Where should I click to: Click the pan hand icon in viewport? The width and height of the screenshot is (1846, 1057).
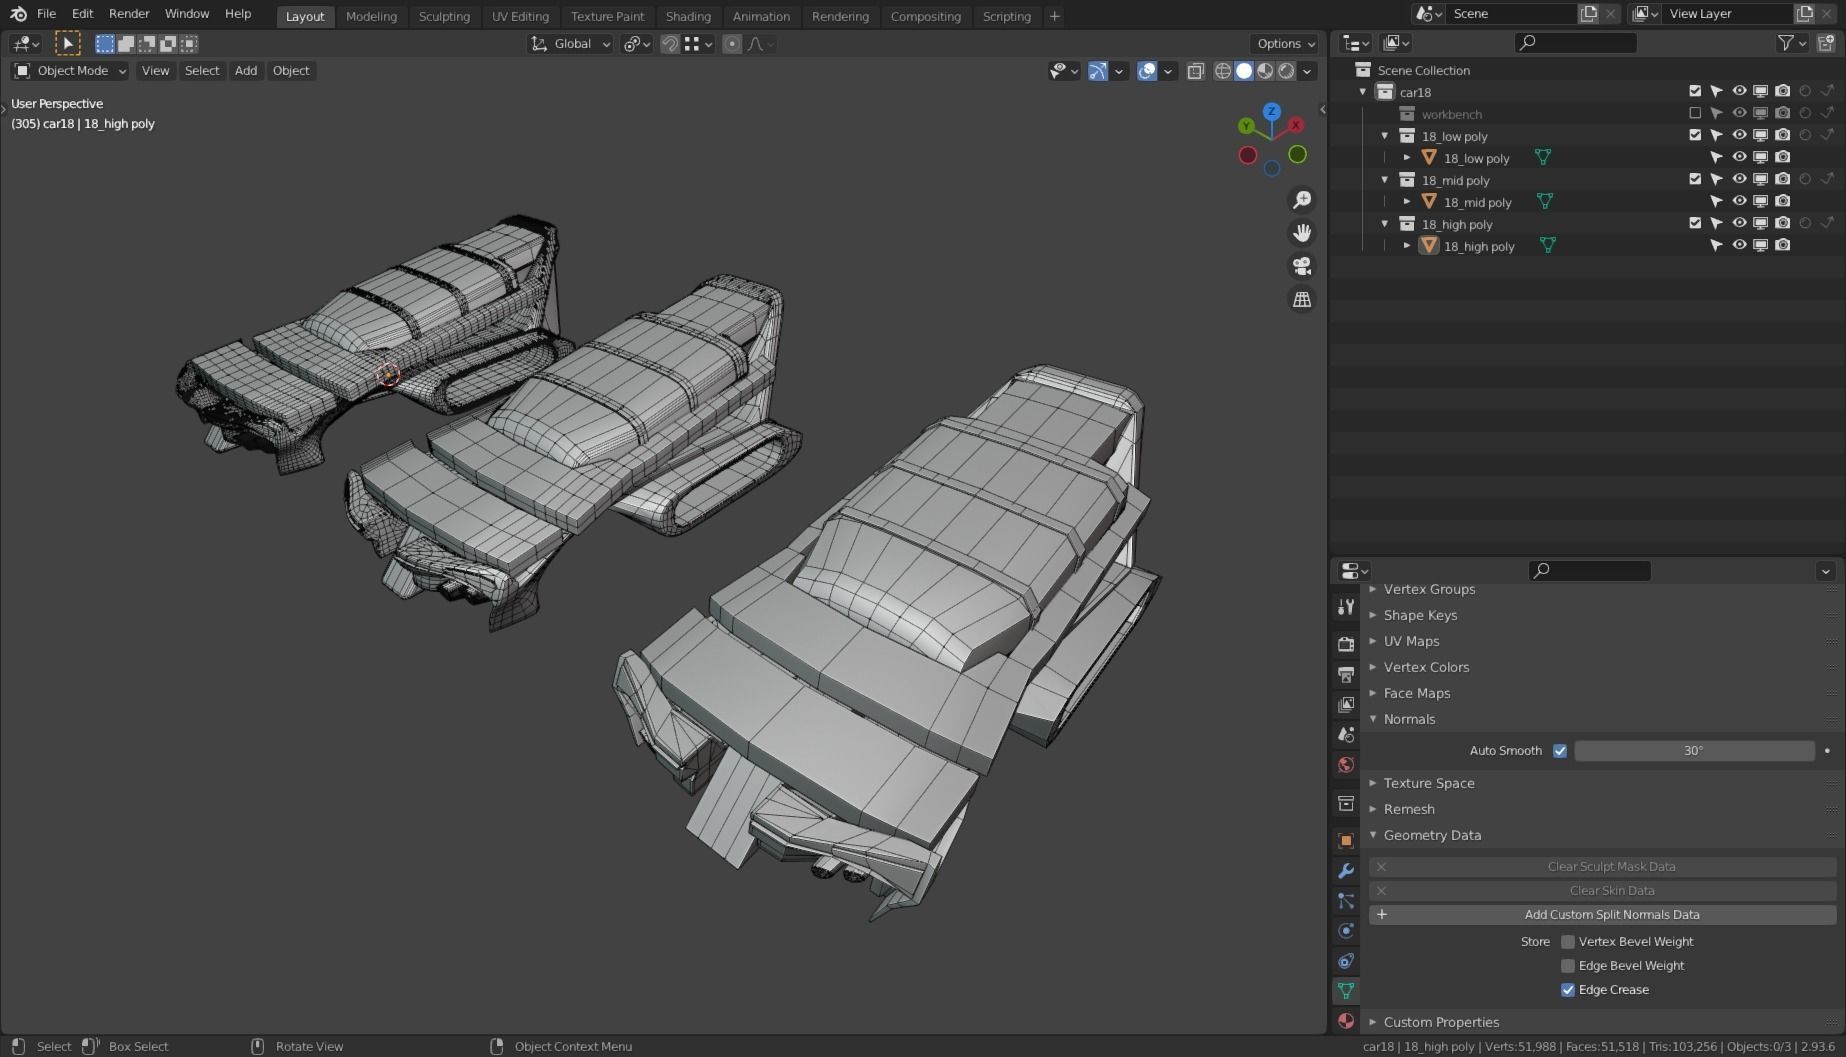[x=1302, y=233]
